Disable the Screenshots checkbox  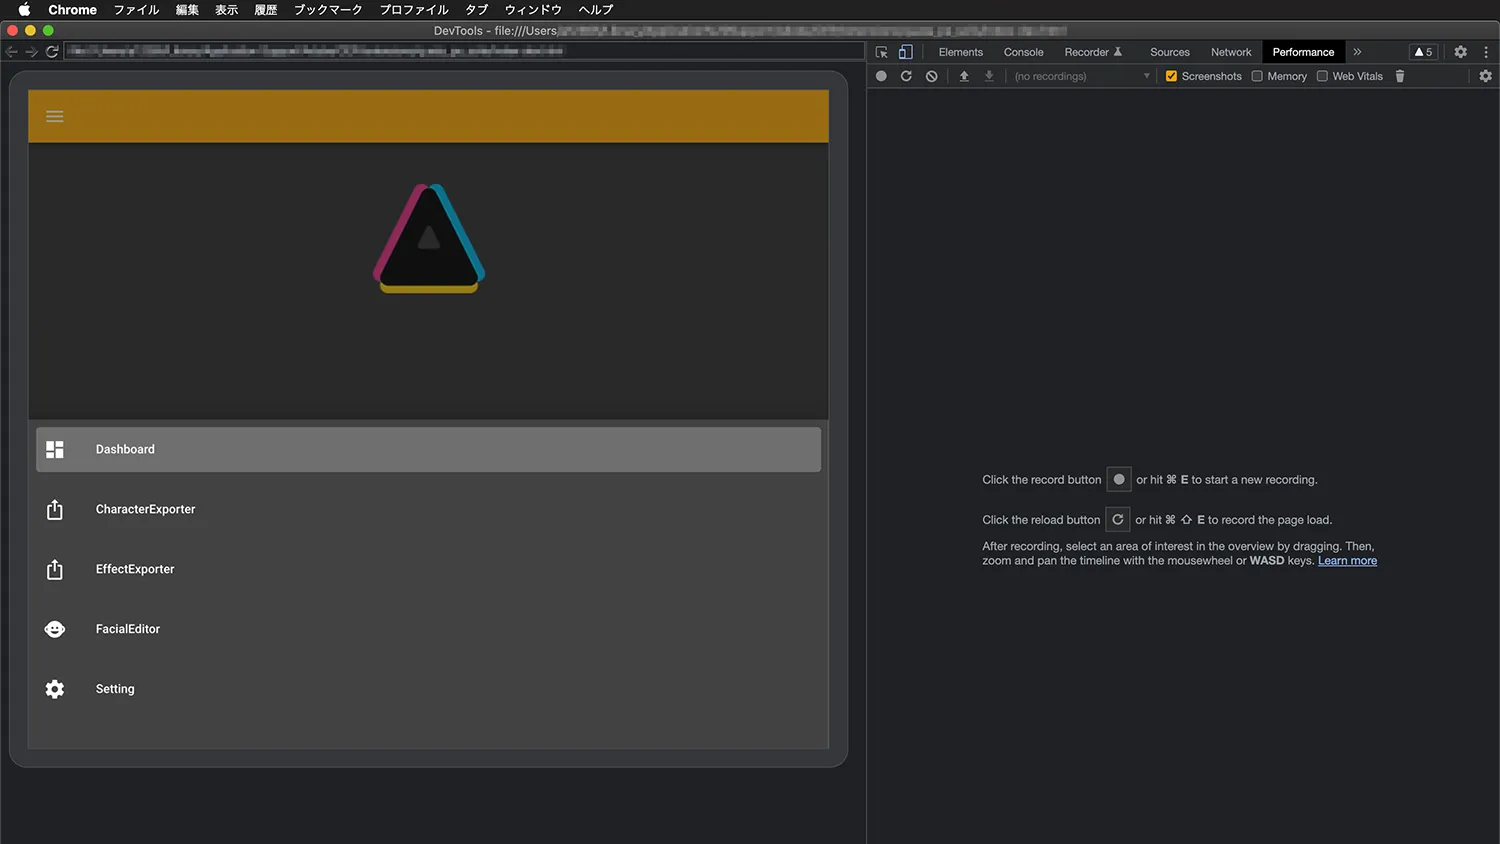pos(1170,76)
